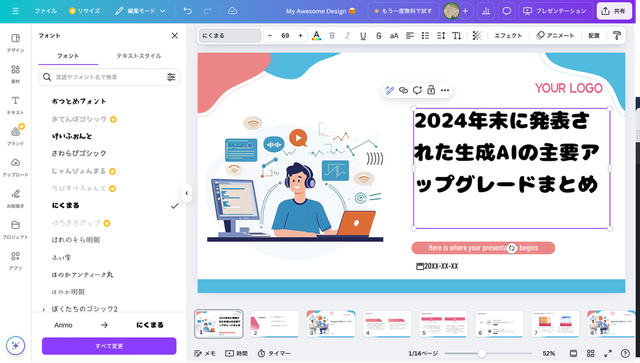Viewport: 640px width, 363px height.
Task: Select the page 3 thumbnail
Action: tap(331, 324)
